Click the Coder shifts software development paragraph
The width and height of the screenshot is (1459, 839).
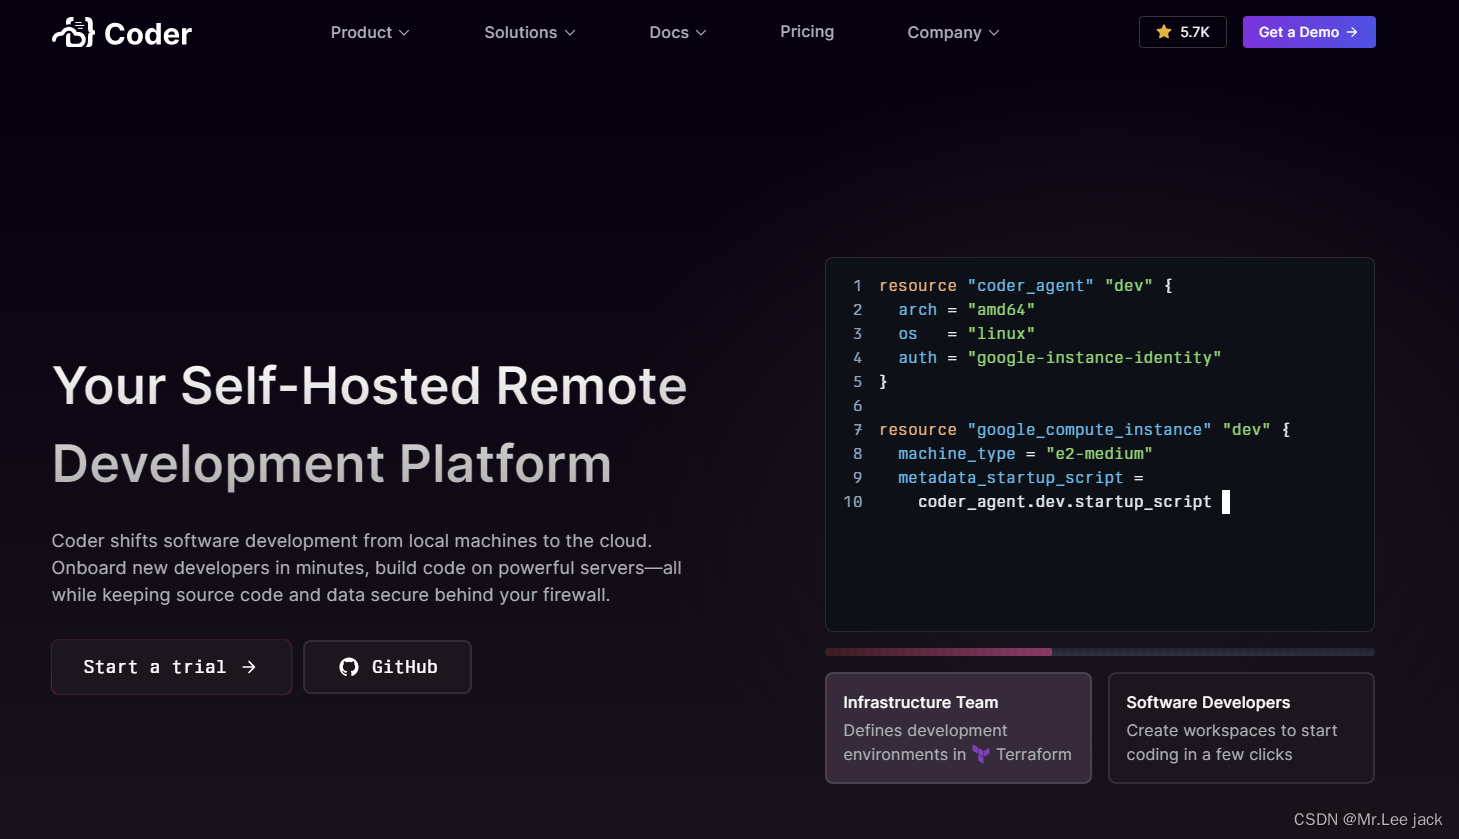[x=367, y=568]
